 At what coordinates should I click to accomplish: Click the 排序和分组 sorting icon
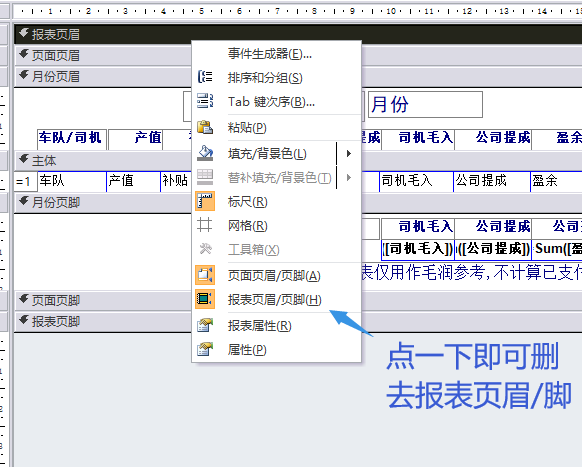pos(205,77)
